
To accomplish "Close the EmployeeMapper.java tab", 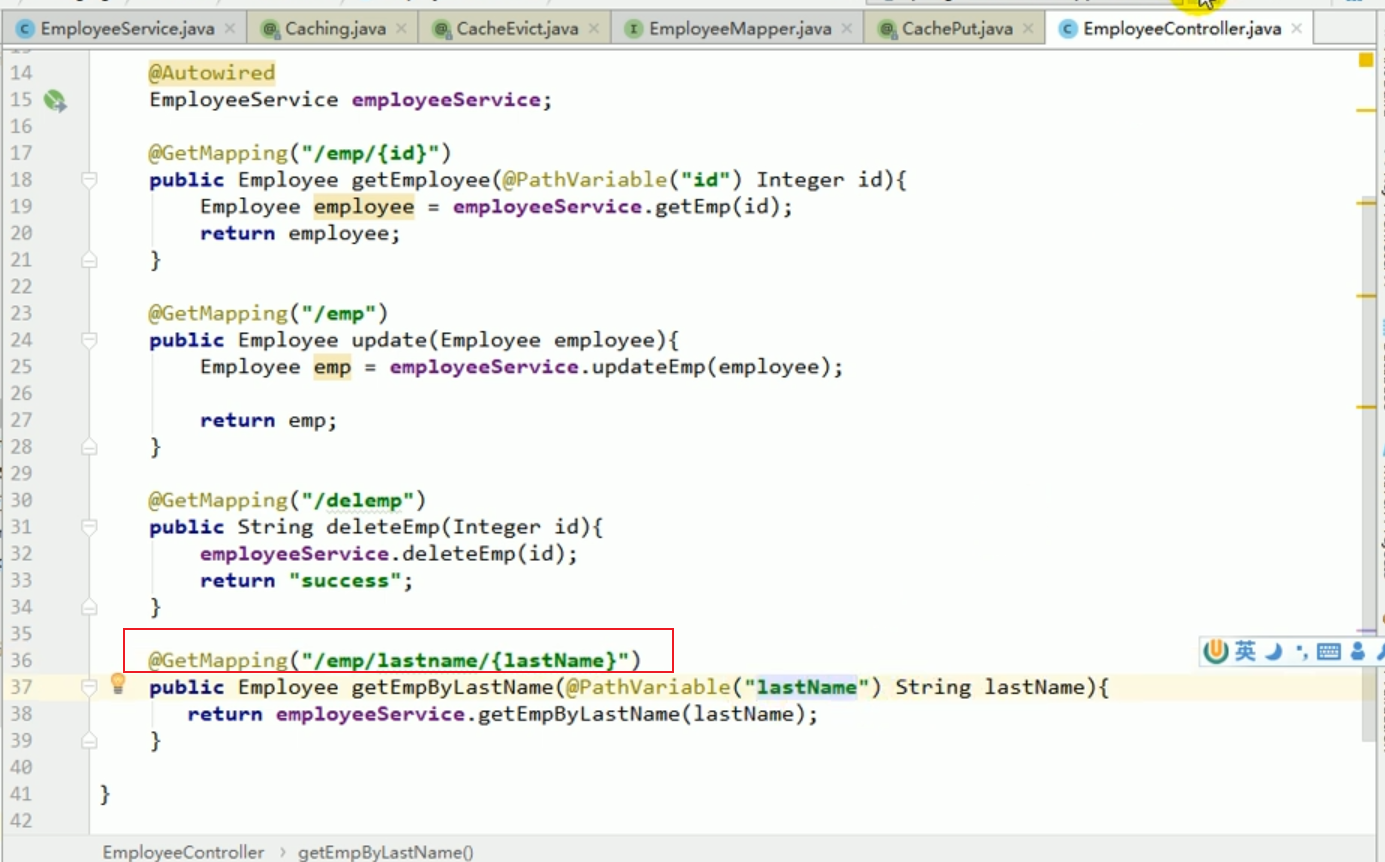I will coord(847,29).
